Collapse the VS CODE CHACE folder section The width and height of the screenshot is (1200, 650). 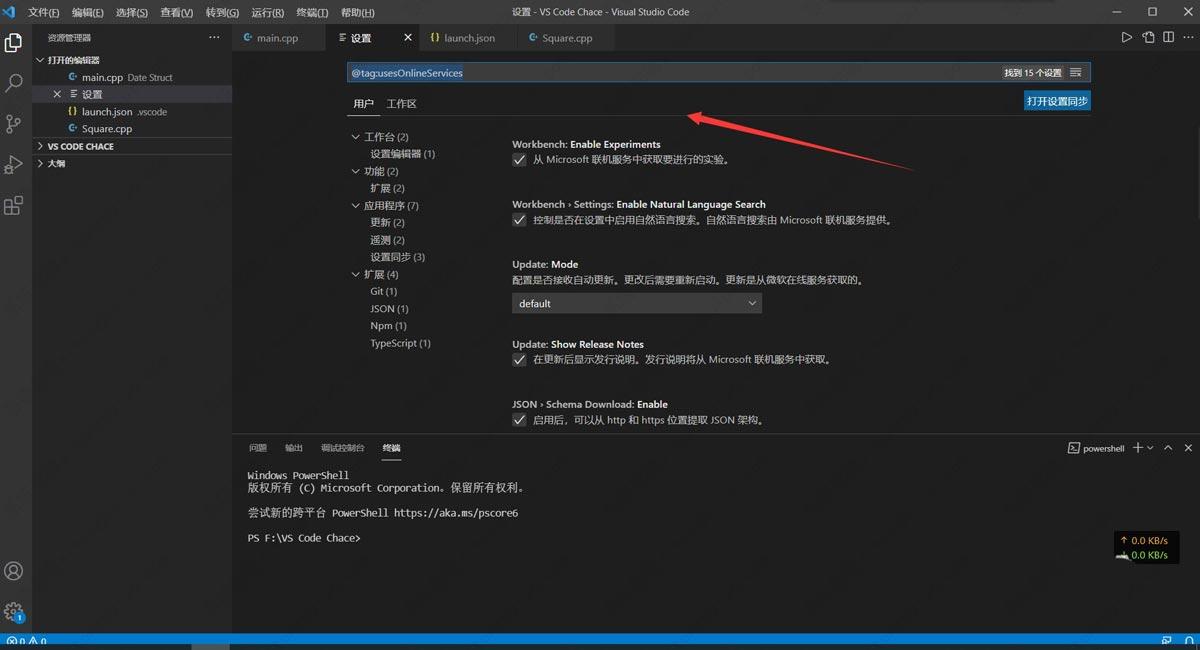point(132,146)
